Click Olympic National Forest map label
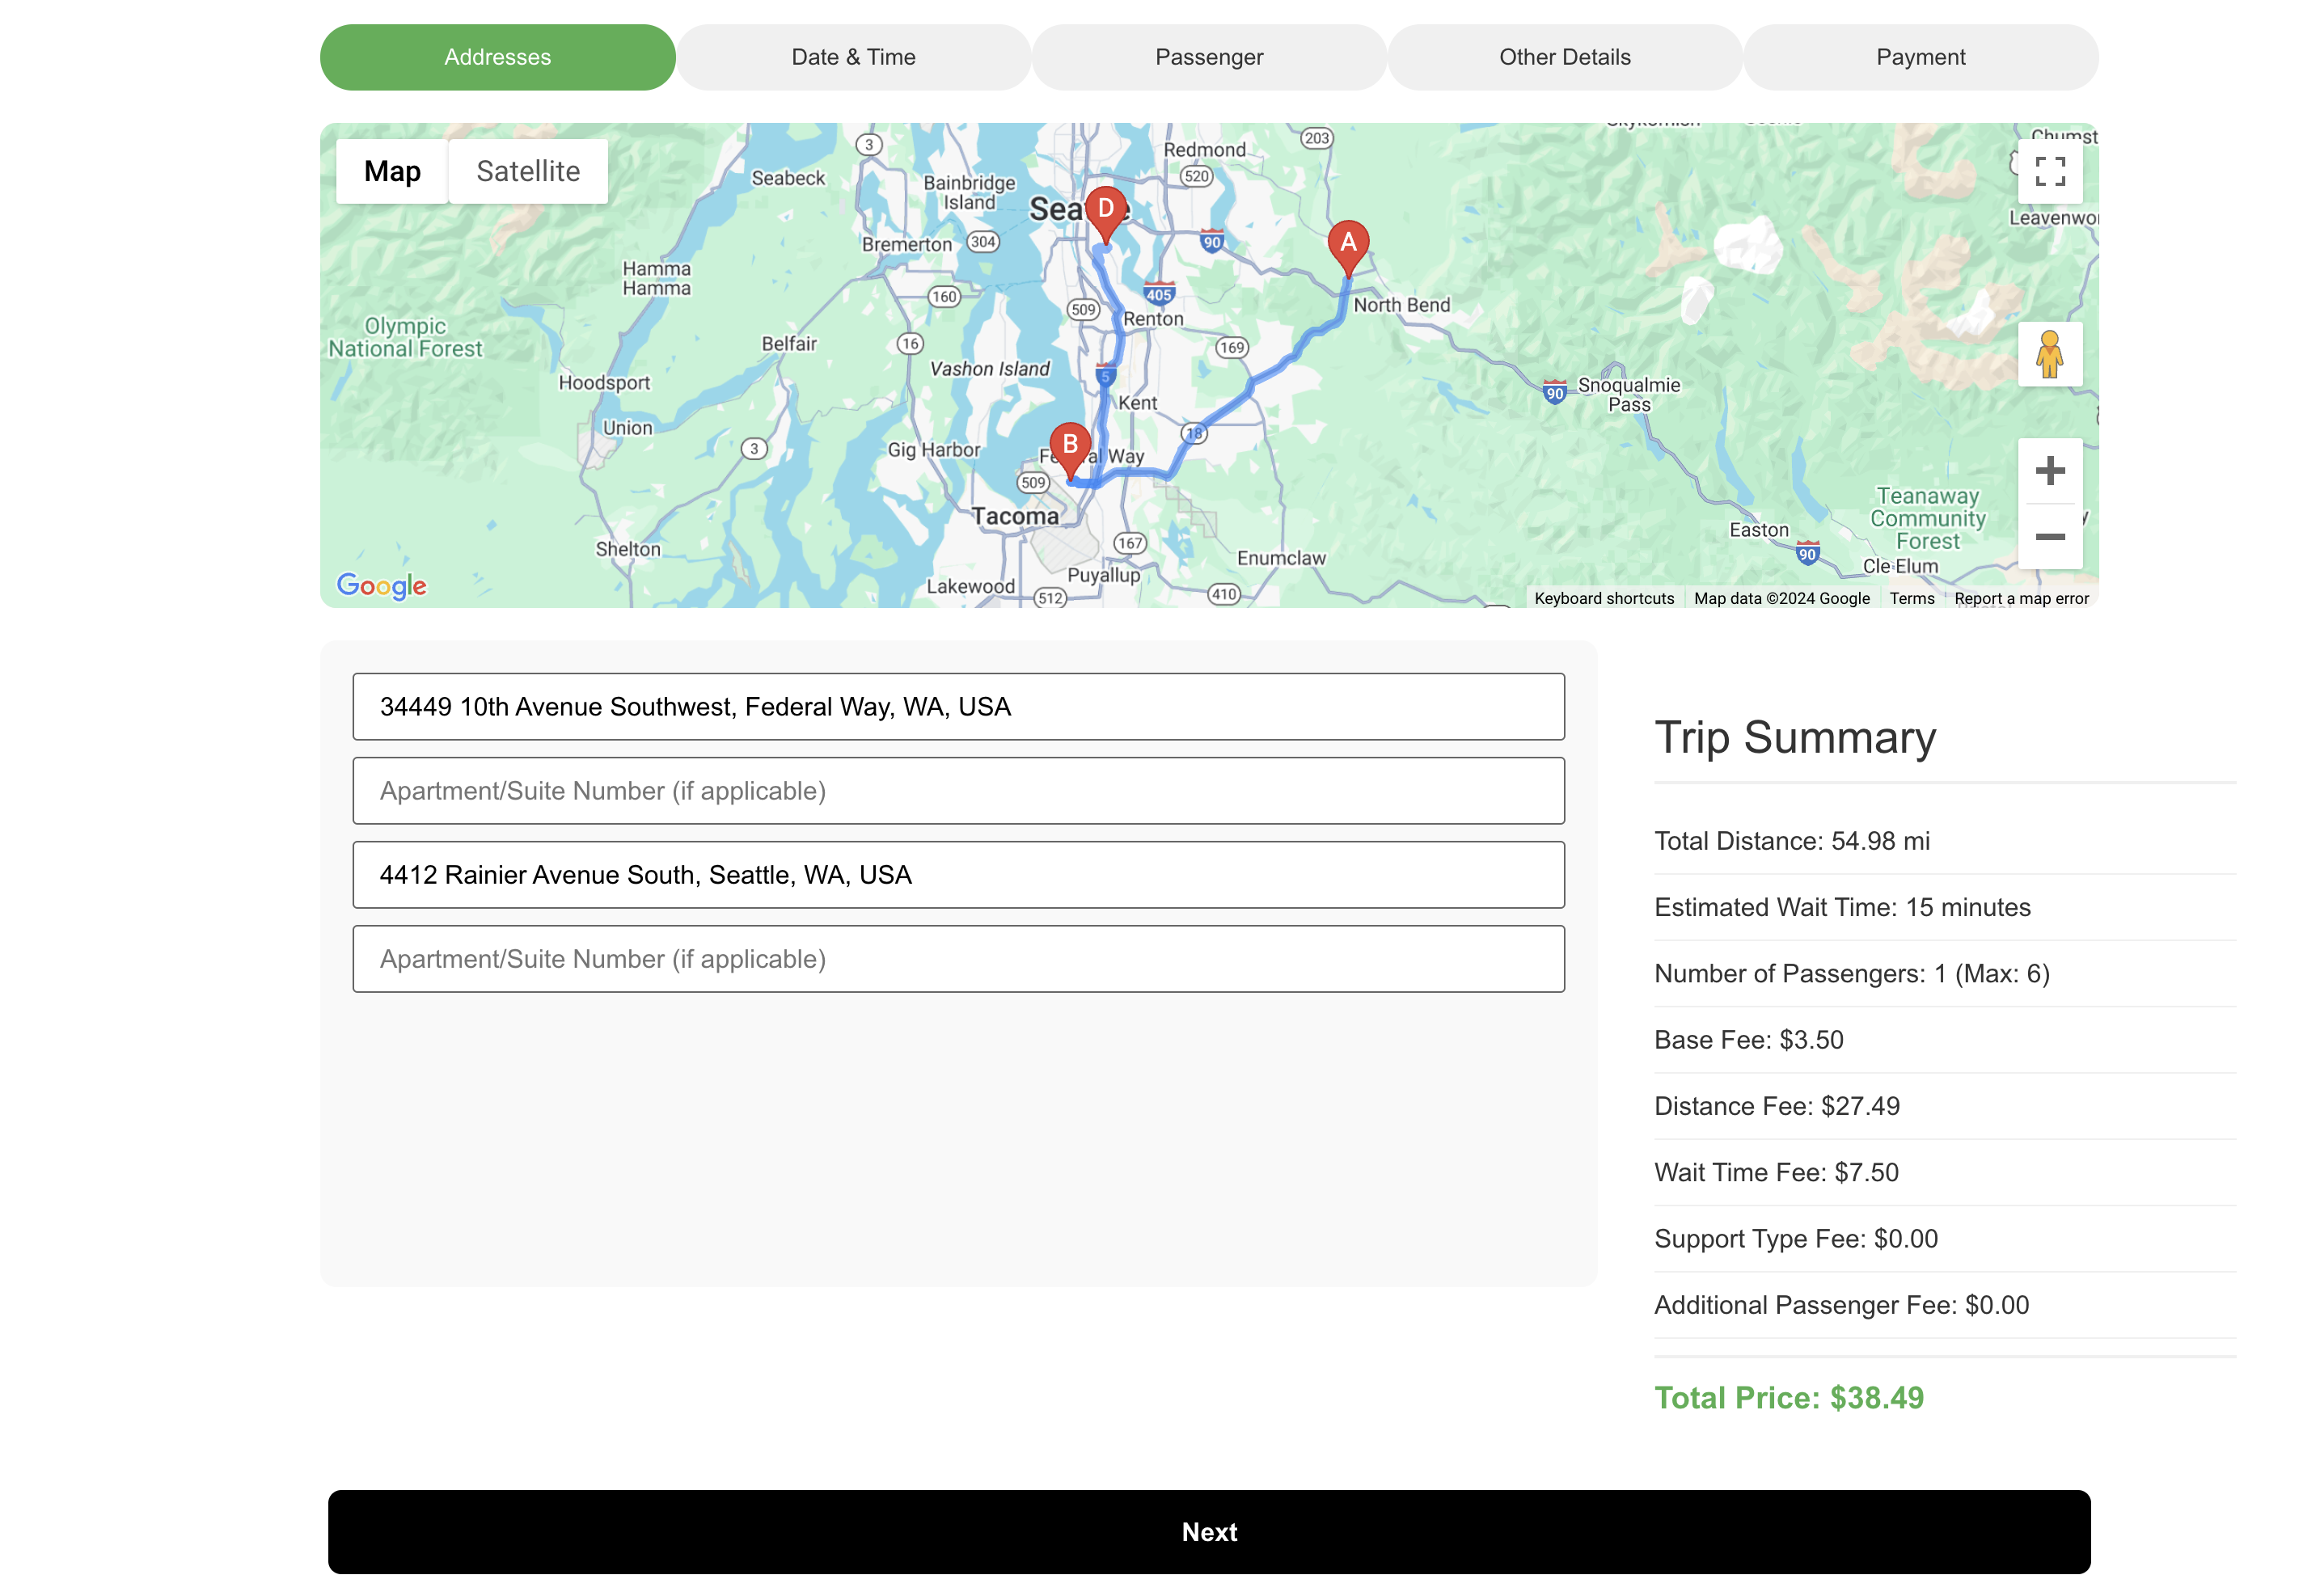Screen dimensions: 2303x1596 pos(405,337)
